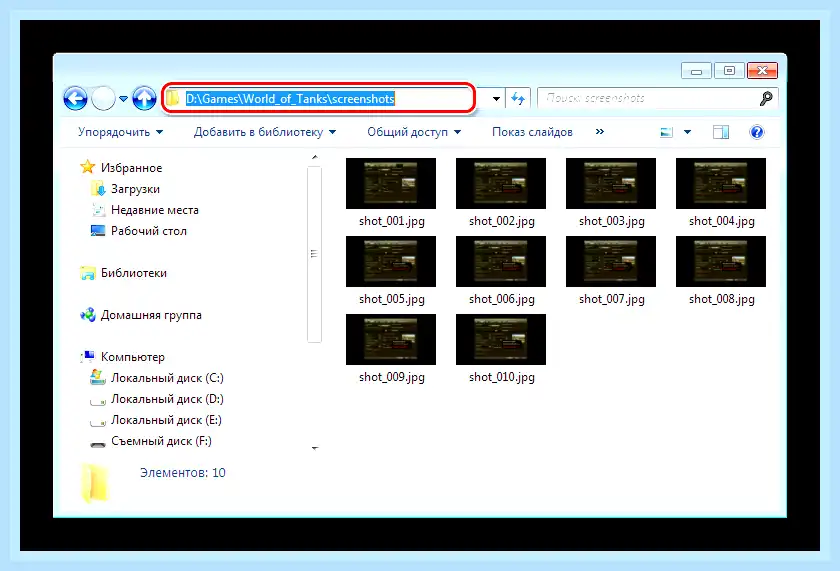Open Недавние места in favorites
The image size is (840, 571).
tap(154, 210)
